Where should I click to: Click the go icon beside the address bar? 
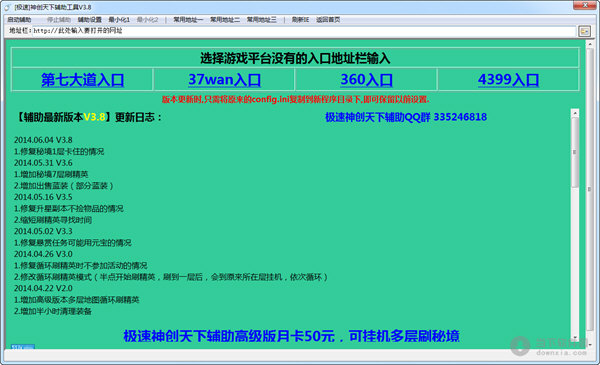pyautogui.click(x=584, y=31)
